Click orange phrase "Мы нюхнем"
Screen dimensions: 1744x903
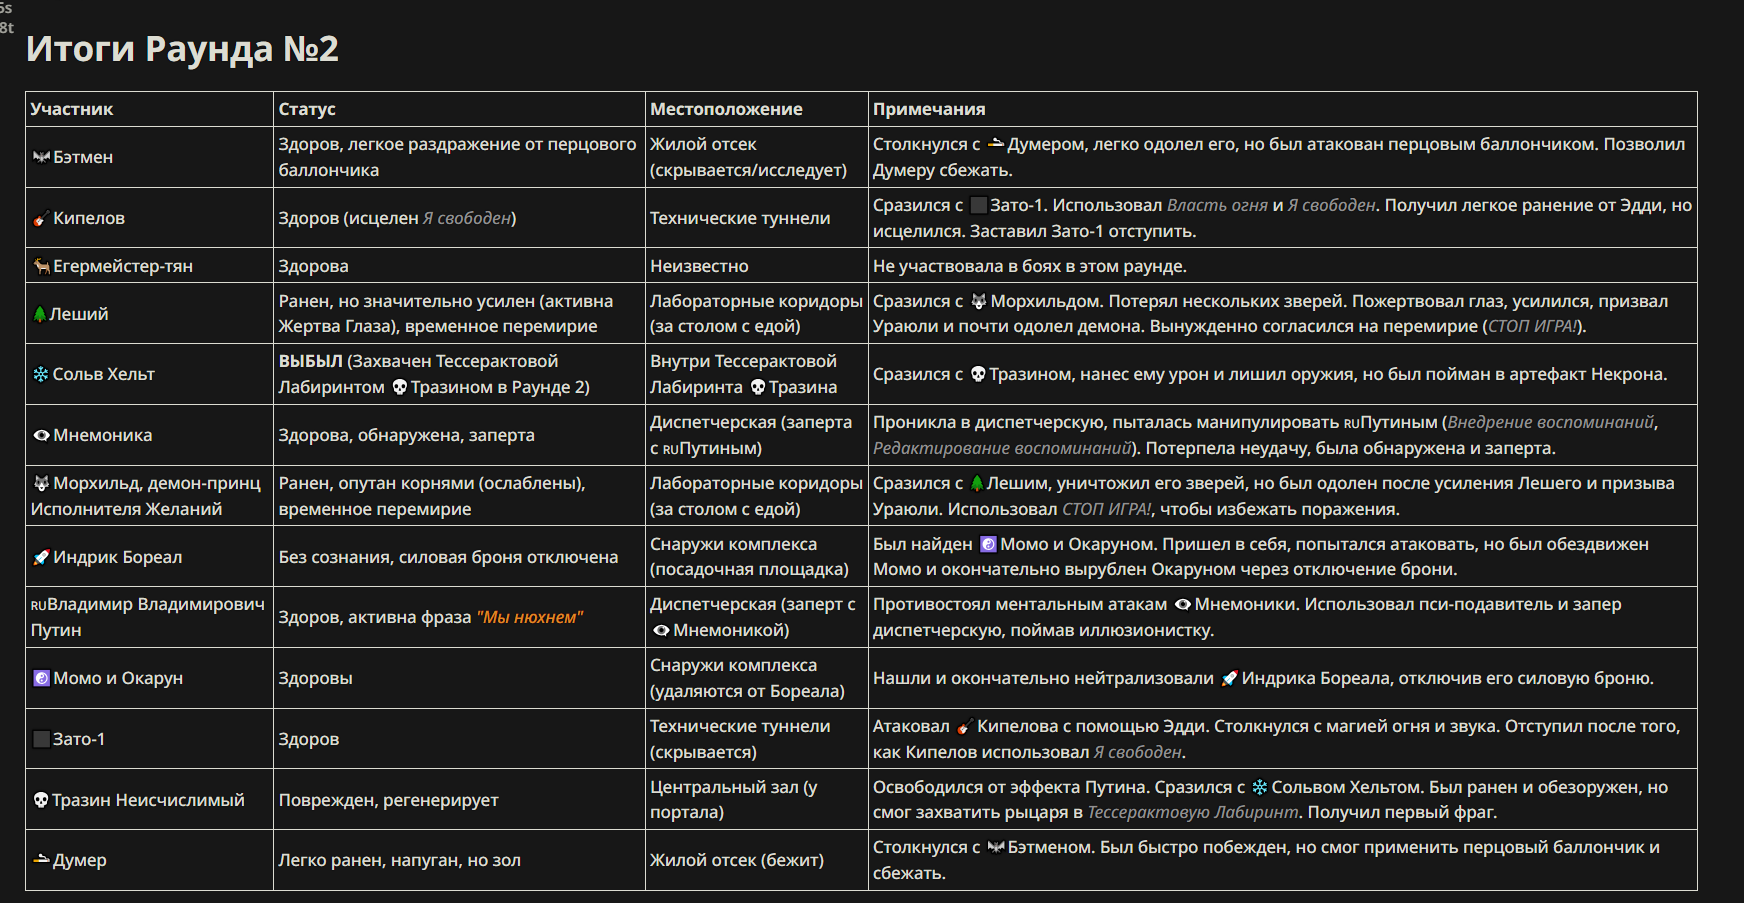[530, 618]
